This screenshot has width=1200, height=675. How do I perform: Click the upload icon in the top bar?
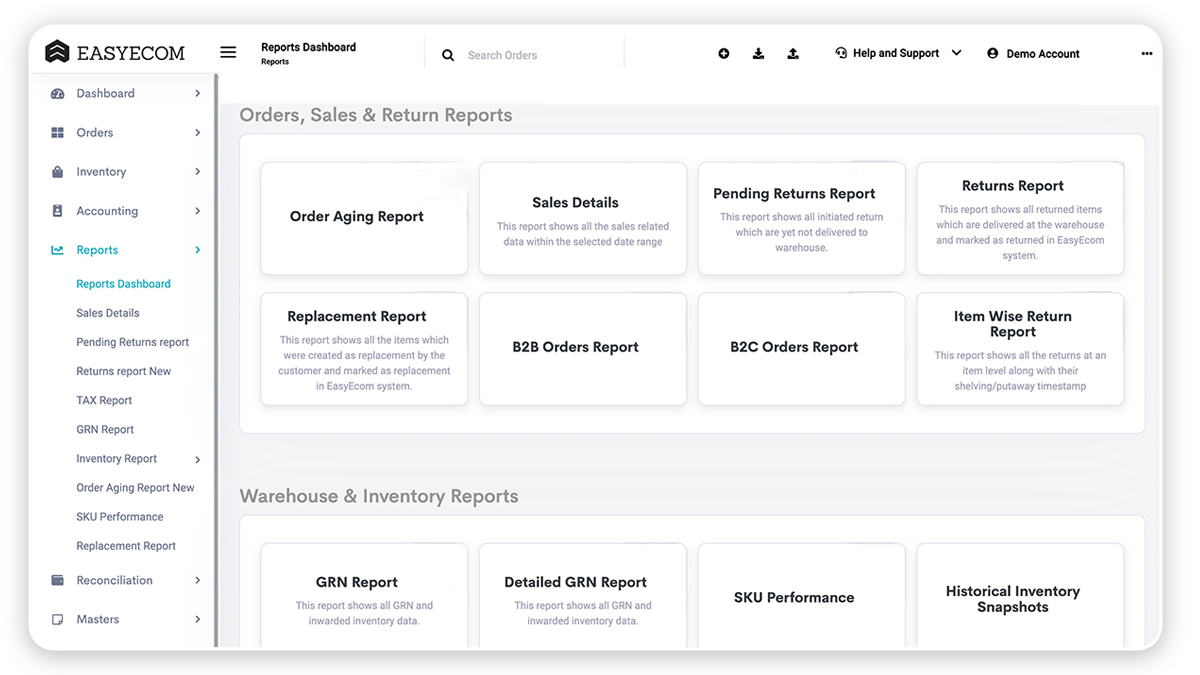[793, 53]
